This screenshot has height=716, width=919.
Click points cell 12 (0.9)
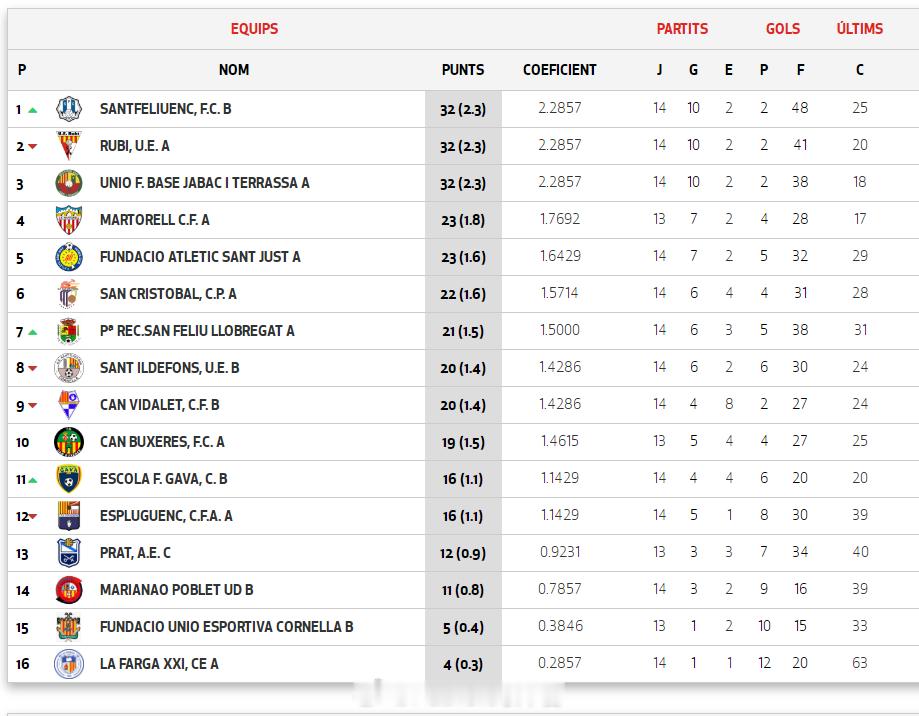[x=463, y=553]
